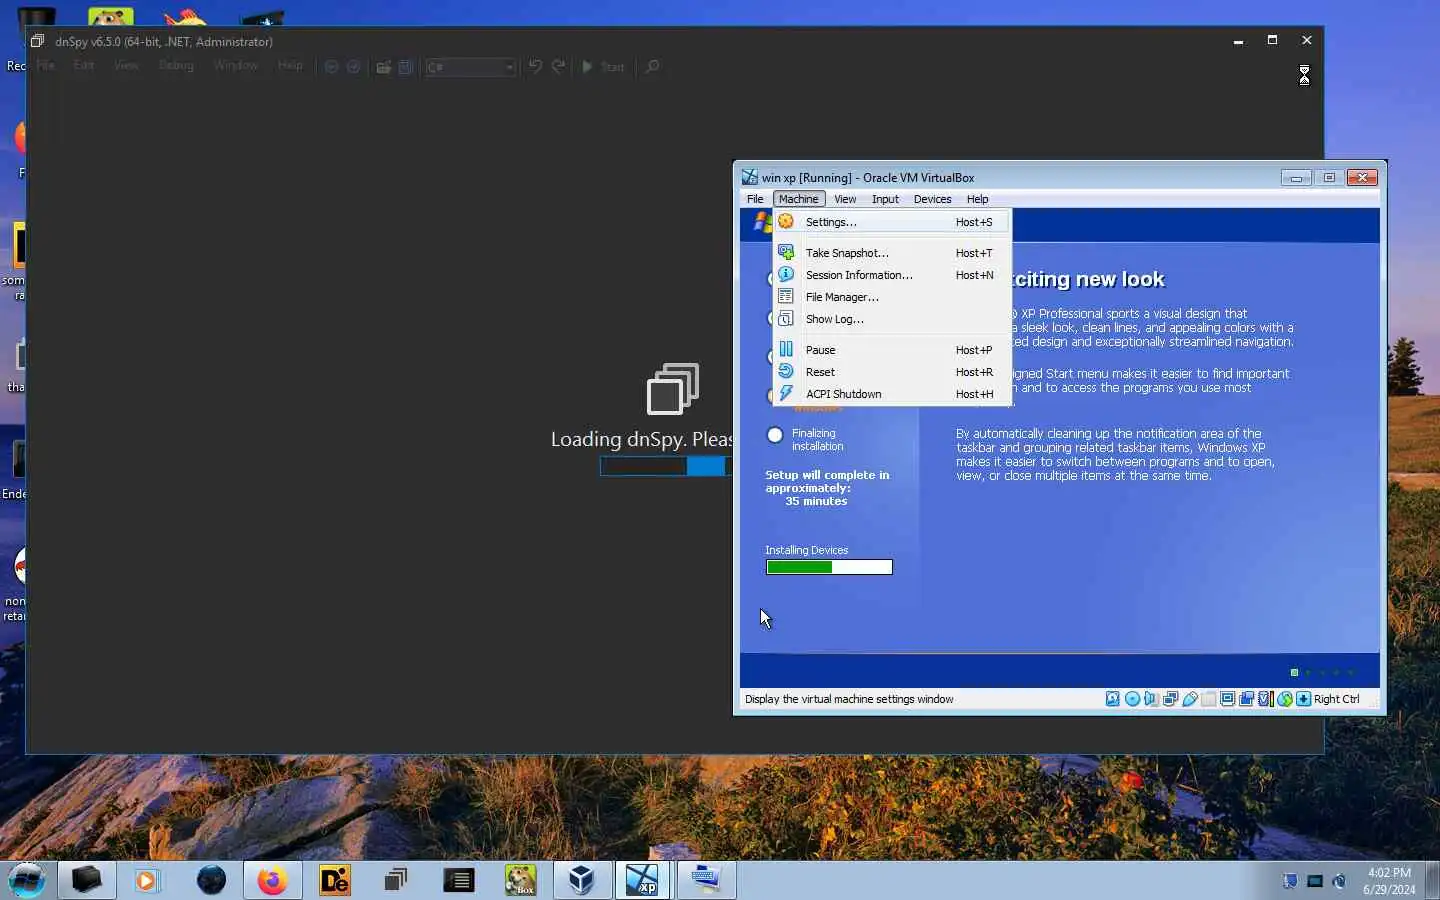
Task: Click network adapters status icon
Action: pos(1170,699)
